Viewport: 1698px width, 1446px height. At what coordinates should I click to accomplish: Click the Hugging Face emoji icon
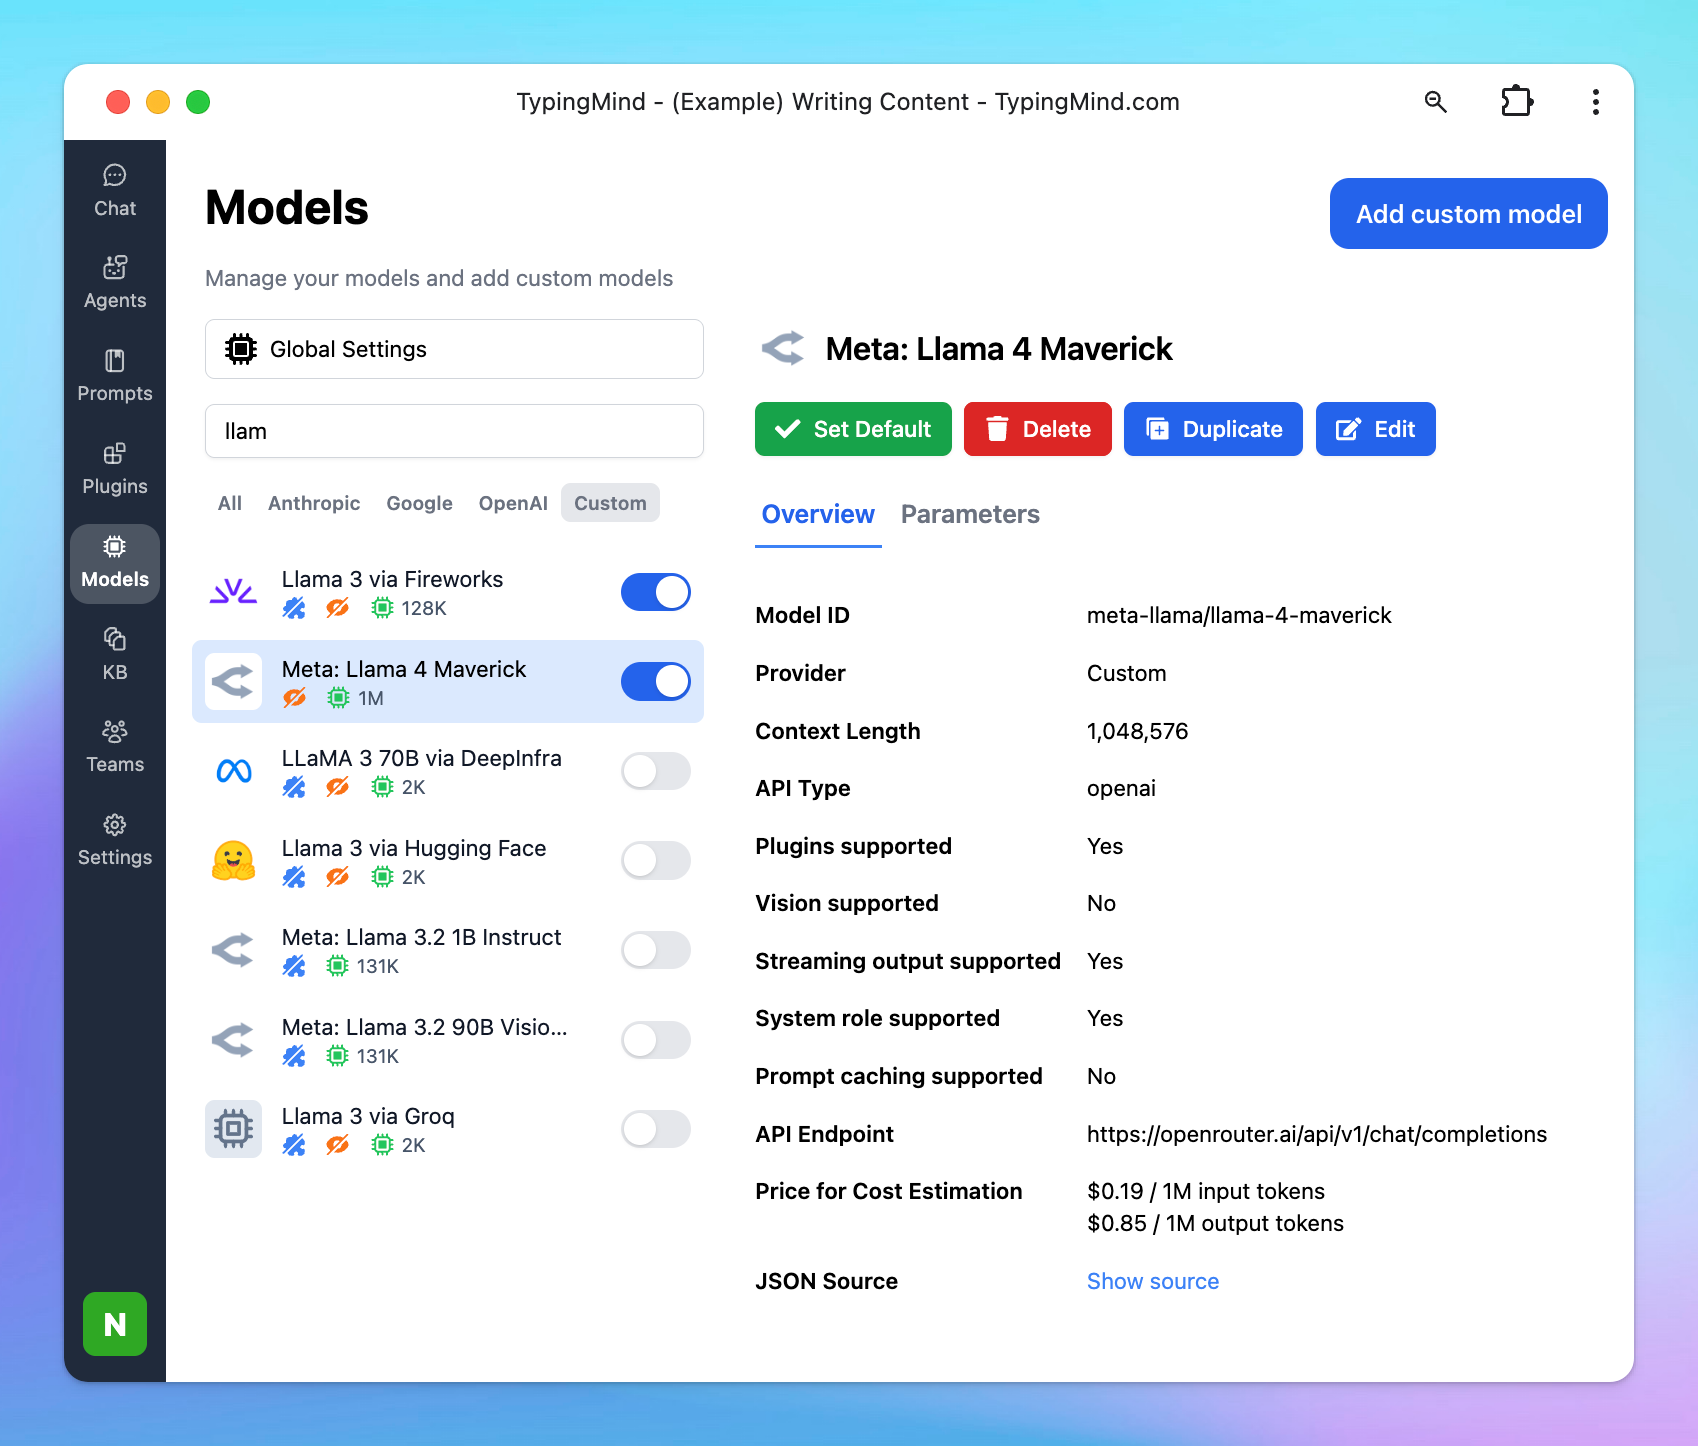[233, 860]
